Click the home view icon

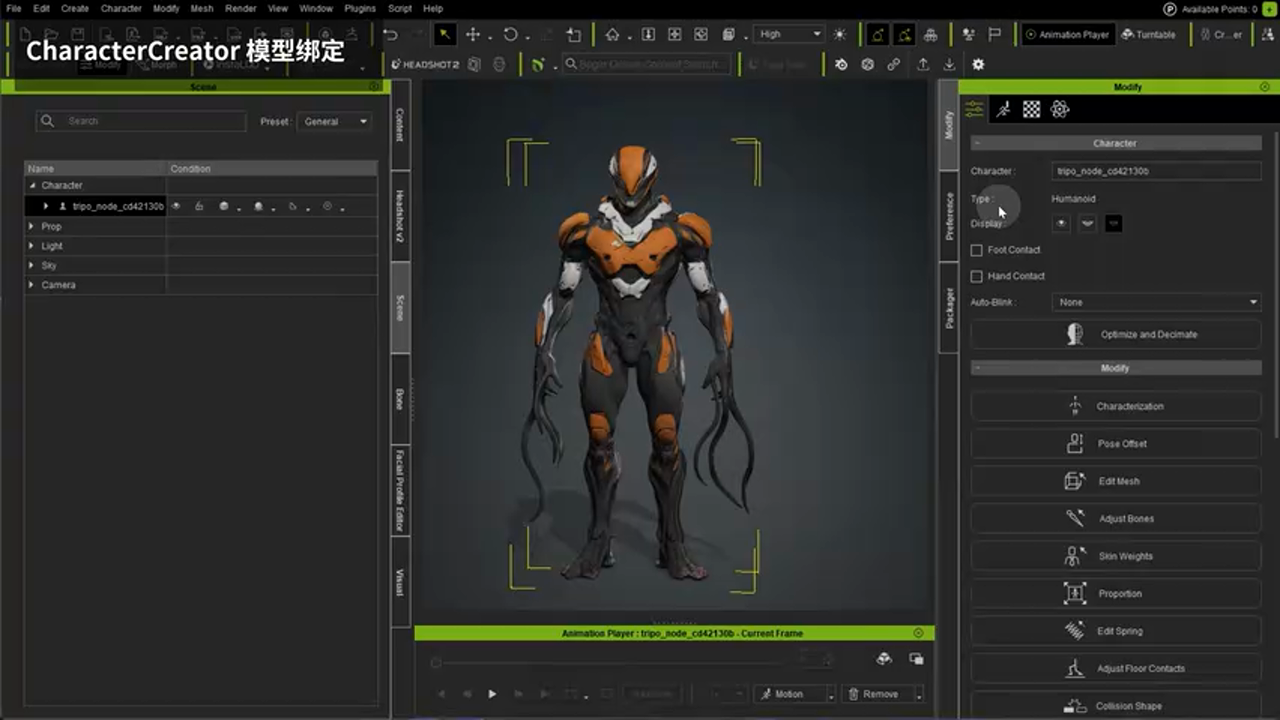coord(612,35)
